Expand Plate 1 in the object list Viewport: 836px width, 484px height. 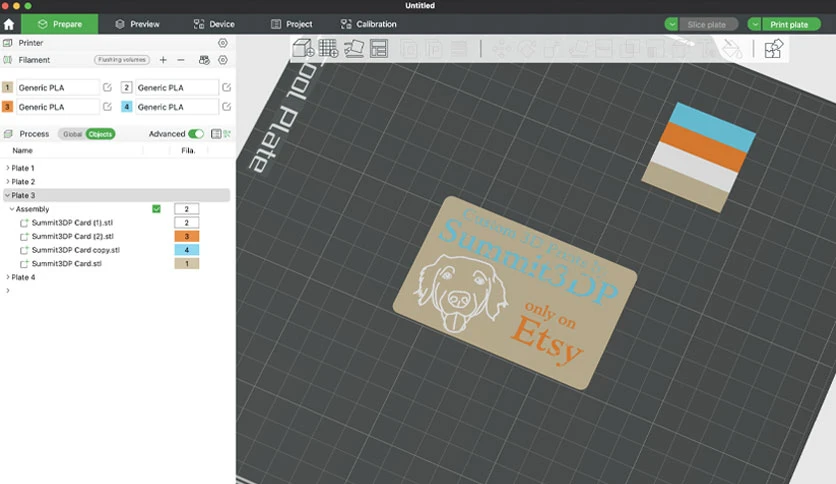(7, 168)
